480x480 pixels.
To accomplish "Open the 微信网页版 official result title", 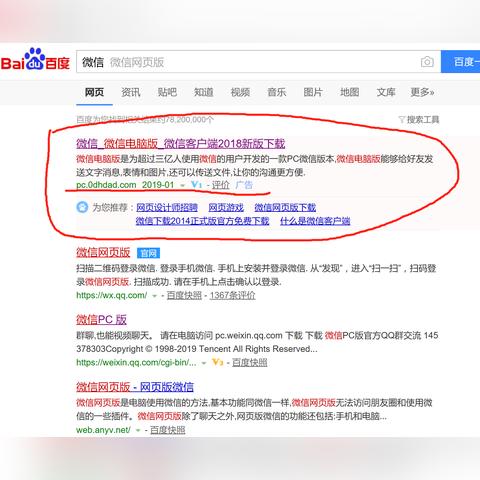I will coord(103,253).
